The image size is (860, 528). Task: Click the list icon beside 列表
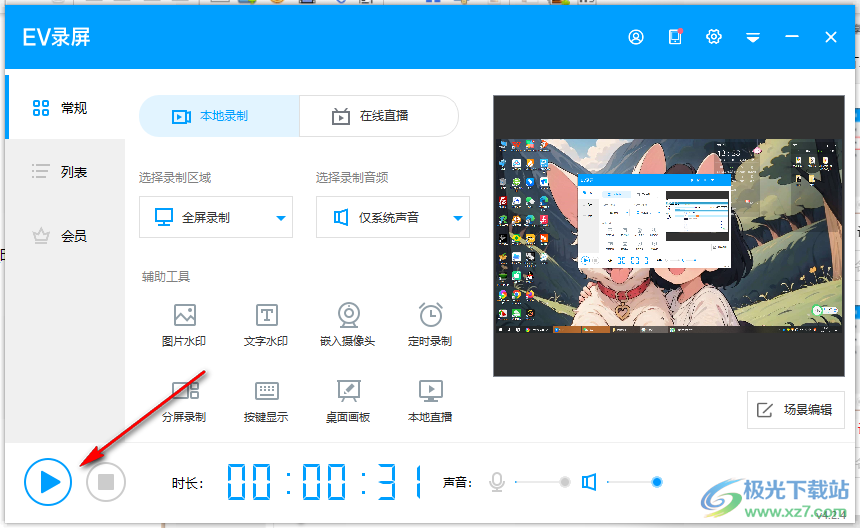(41, 172)
